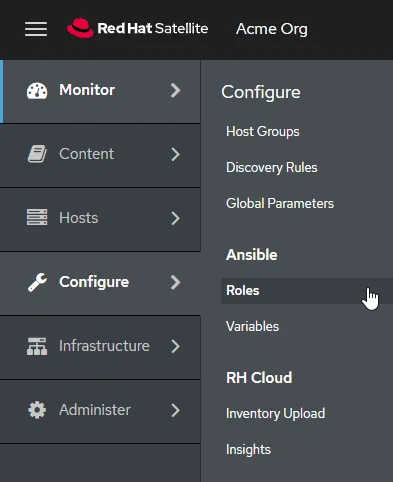Expand the Monitor menu chevron
The width and height of the screenshot is (393, 482).
[x=175, y=90]
